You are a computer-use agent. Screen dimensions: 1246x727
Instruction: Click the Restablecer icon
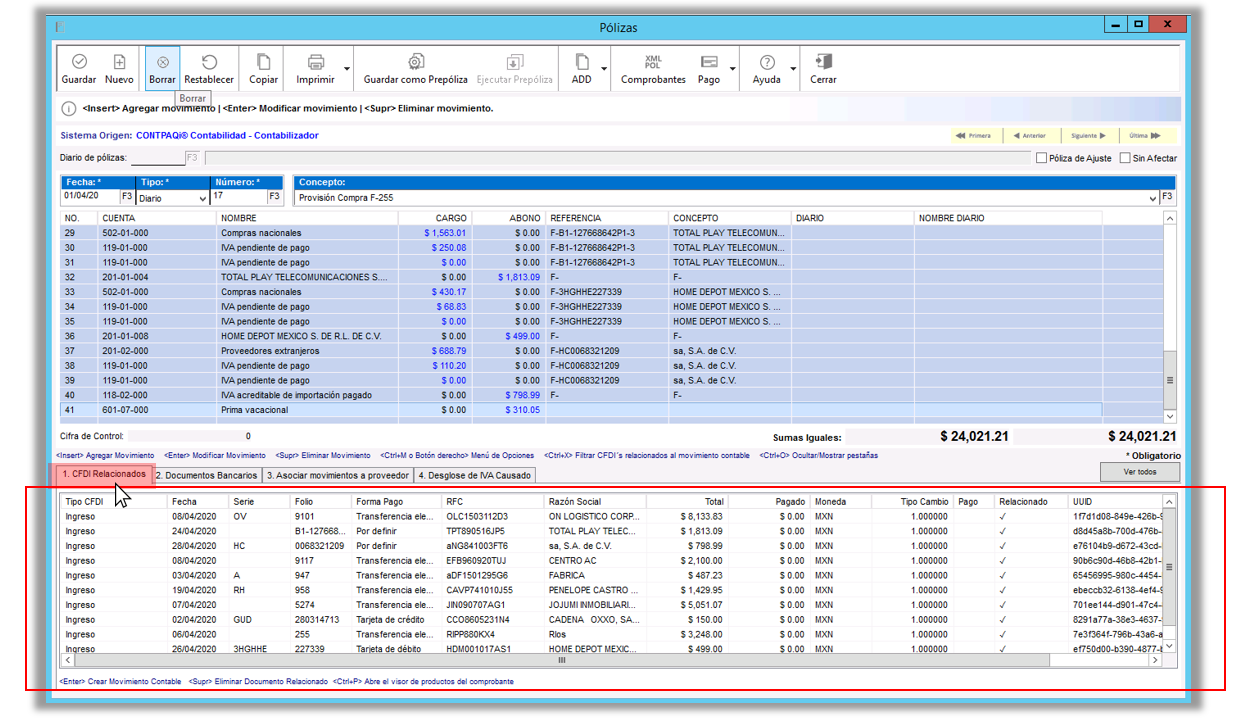pos(208,62)
